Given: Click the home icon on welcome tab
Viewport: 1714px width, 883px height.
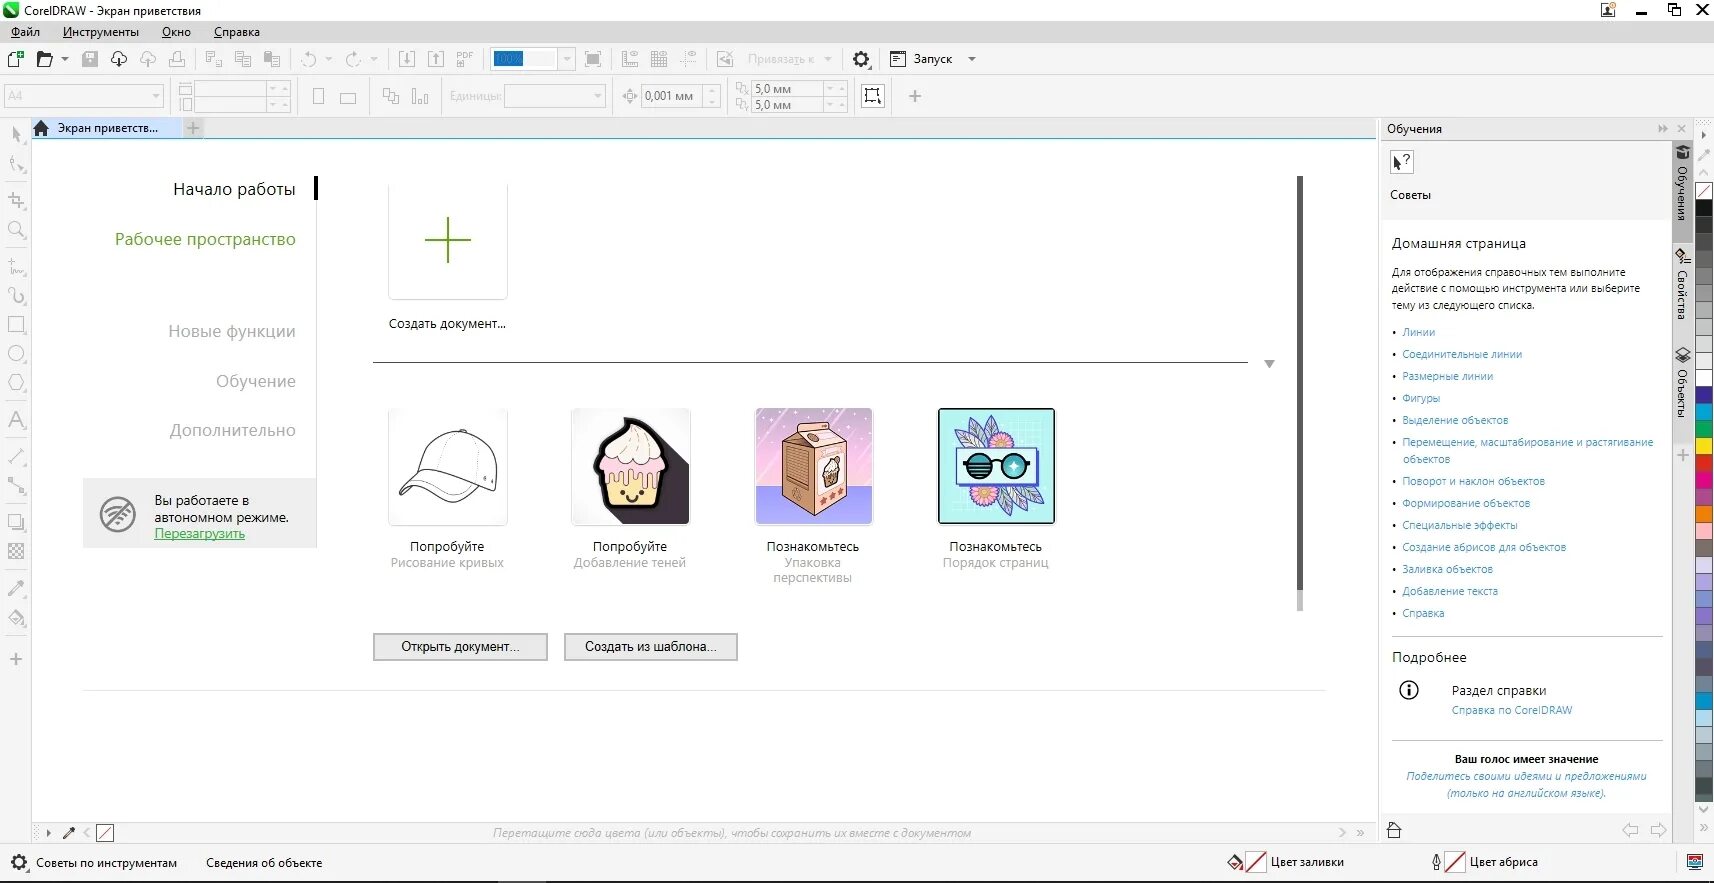Looking at the screenshot, I should [x=41, y=128].
